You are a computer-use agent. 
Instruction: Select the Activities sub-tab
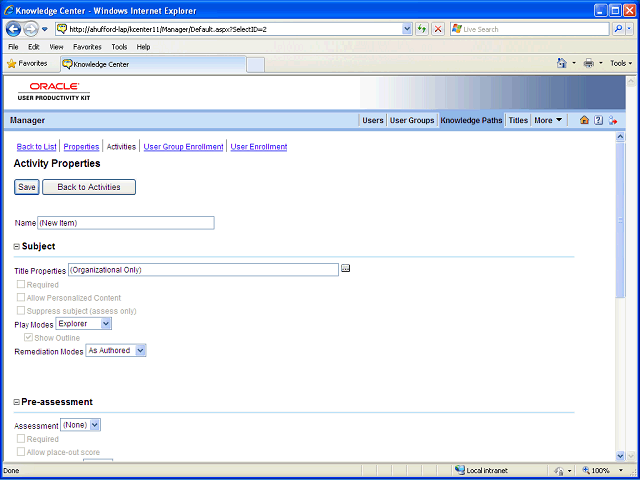(x=121, y=147)
